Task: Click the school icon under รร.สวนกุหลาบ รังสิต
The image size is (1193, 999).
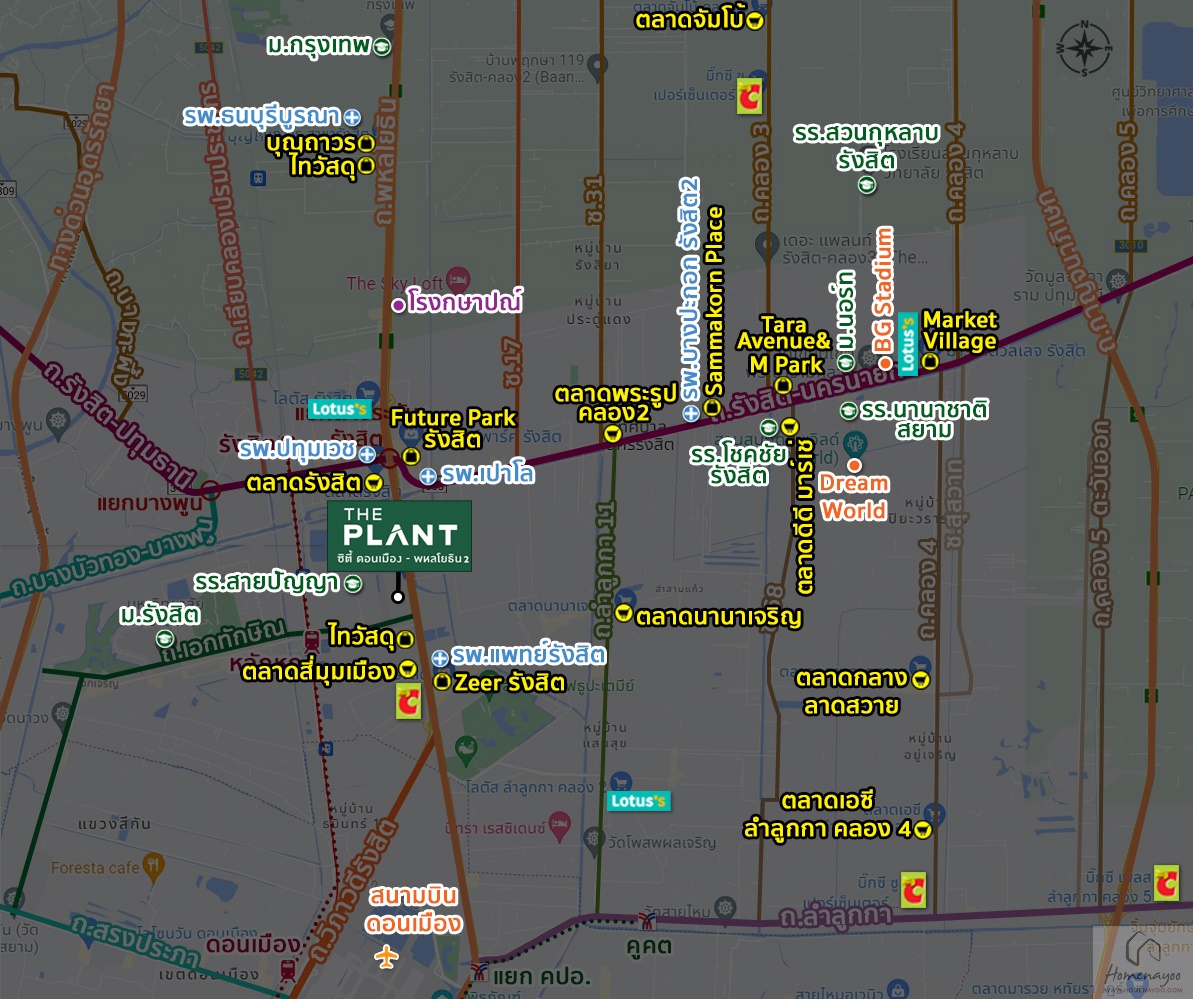Action: pyautogui.click(x=867, y=185)
